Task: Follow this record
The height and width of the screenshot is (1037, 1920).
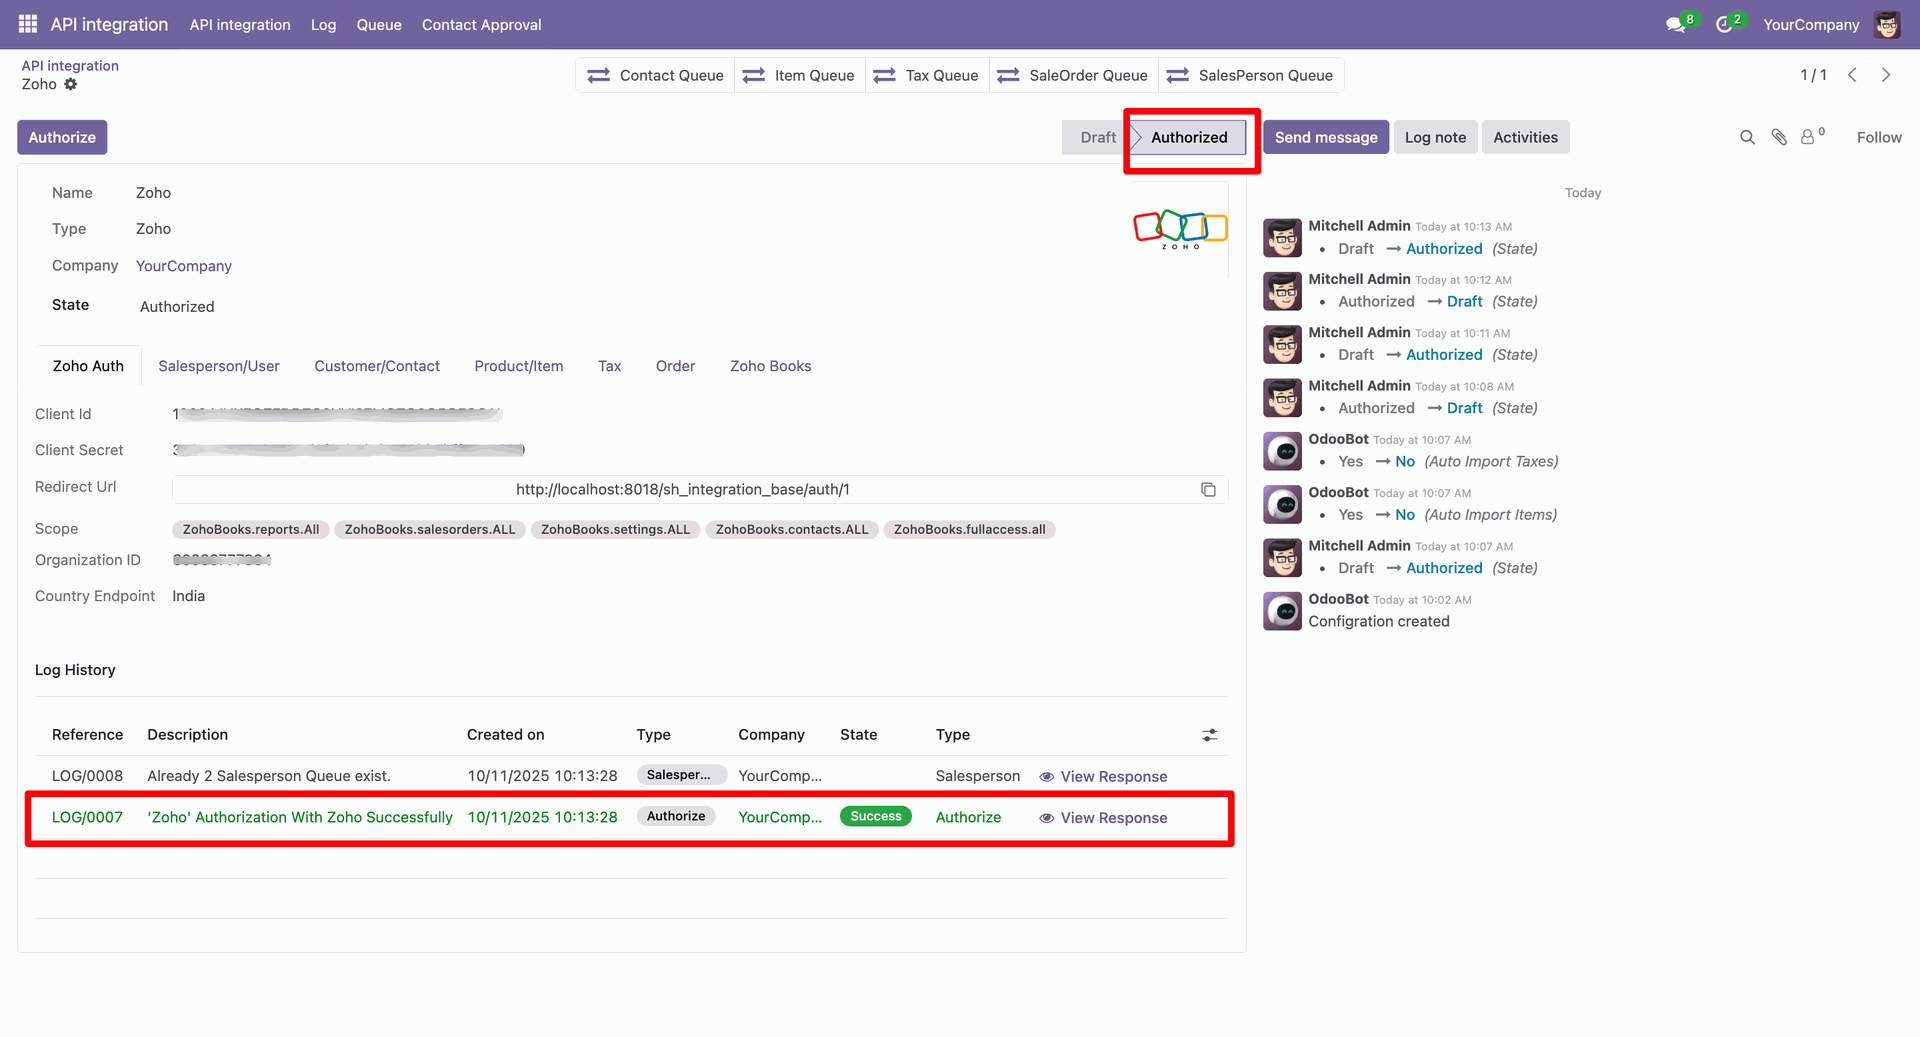Action: point(1879,137)
